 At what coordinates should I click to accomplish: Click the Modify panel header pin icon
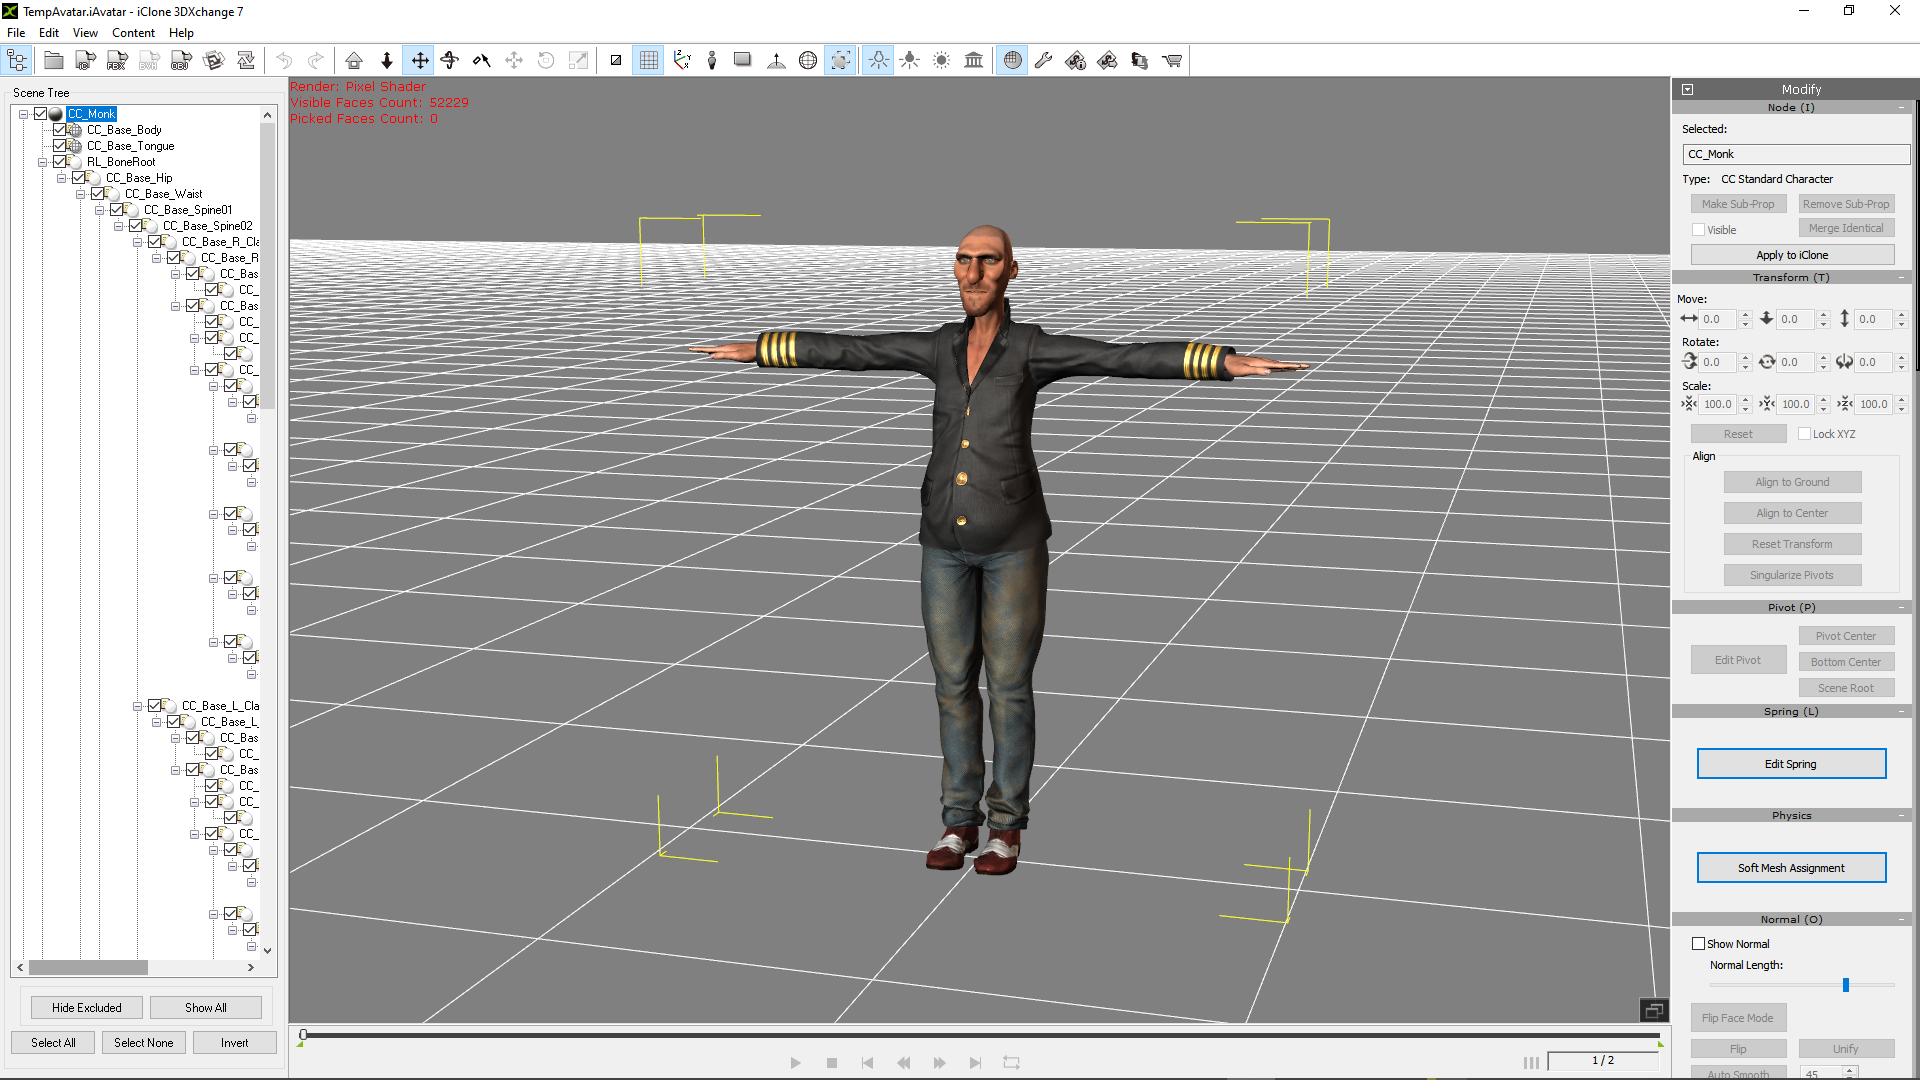[1688, 90]
